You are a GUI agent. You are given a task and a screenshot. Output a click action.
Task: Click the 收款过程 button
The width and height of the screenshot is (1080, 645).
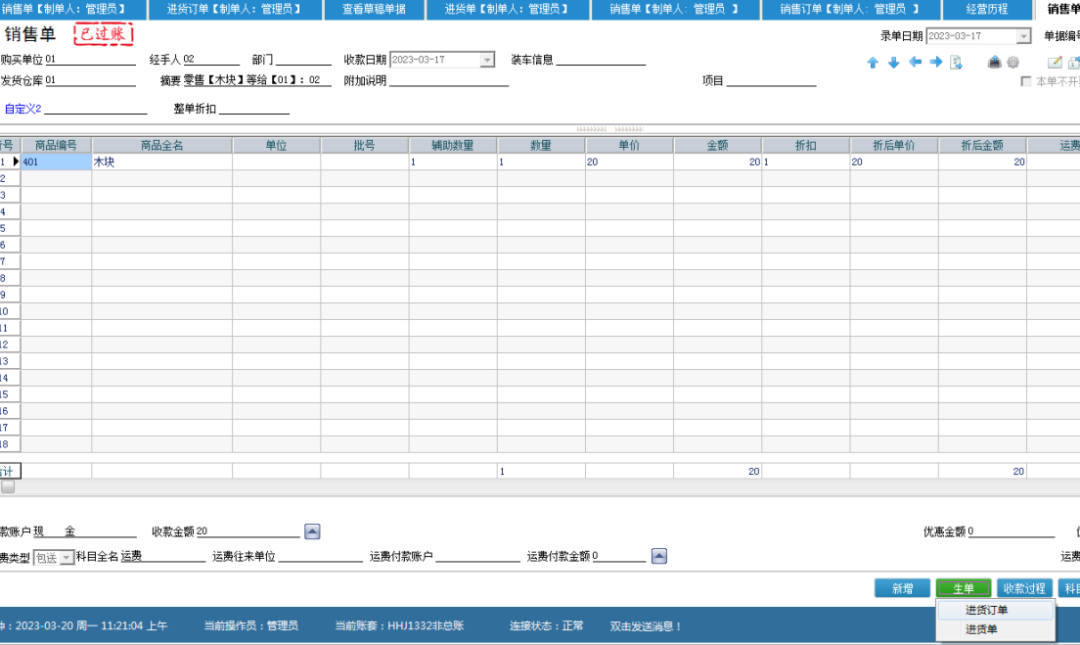click(1024, 588)
